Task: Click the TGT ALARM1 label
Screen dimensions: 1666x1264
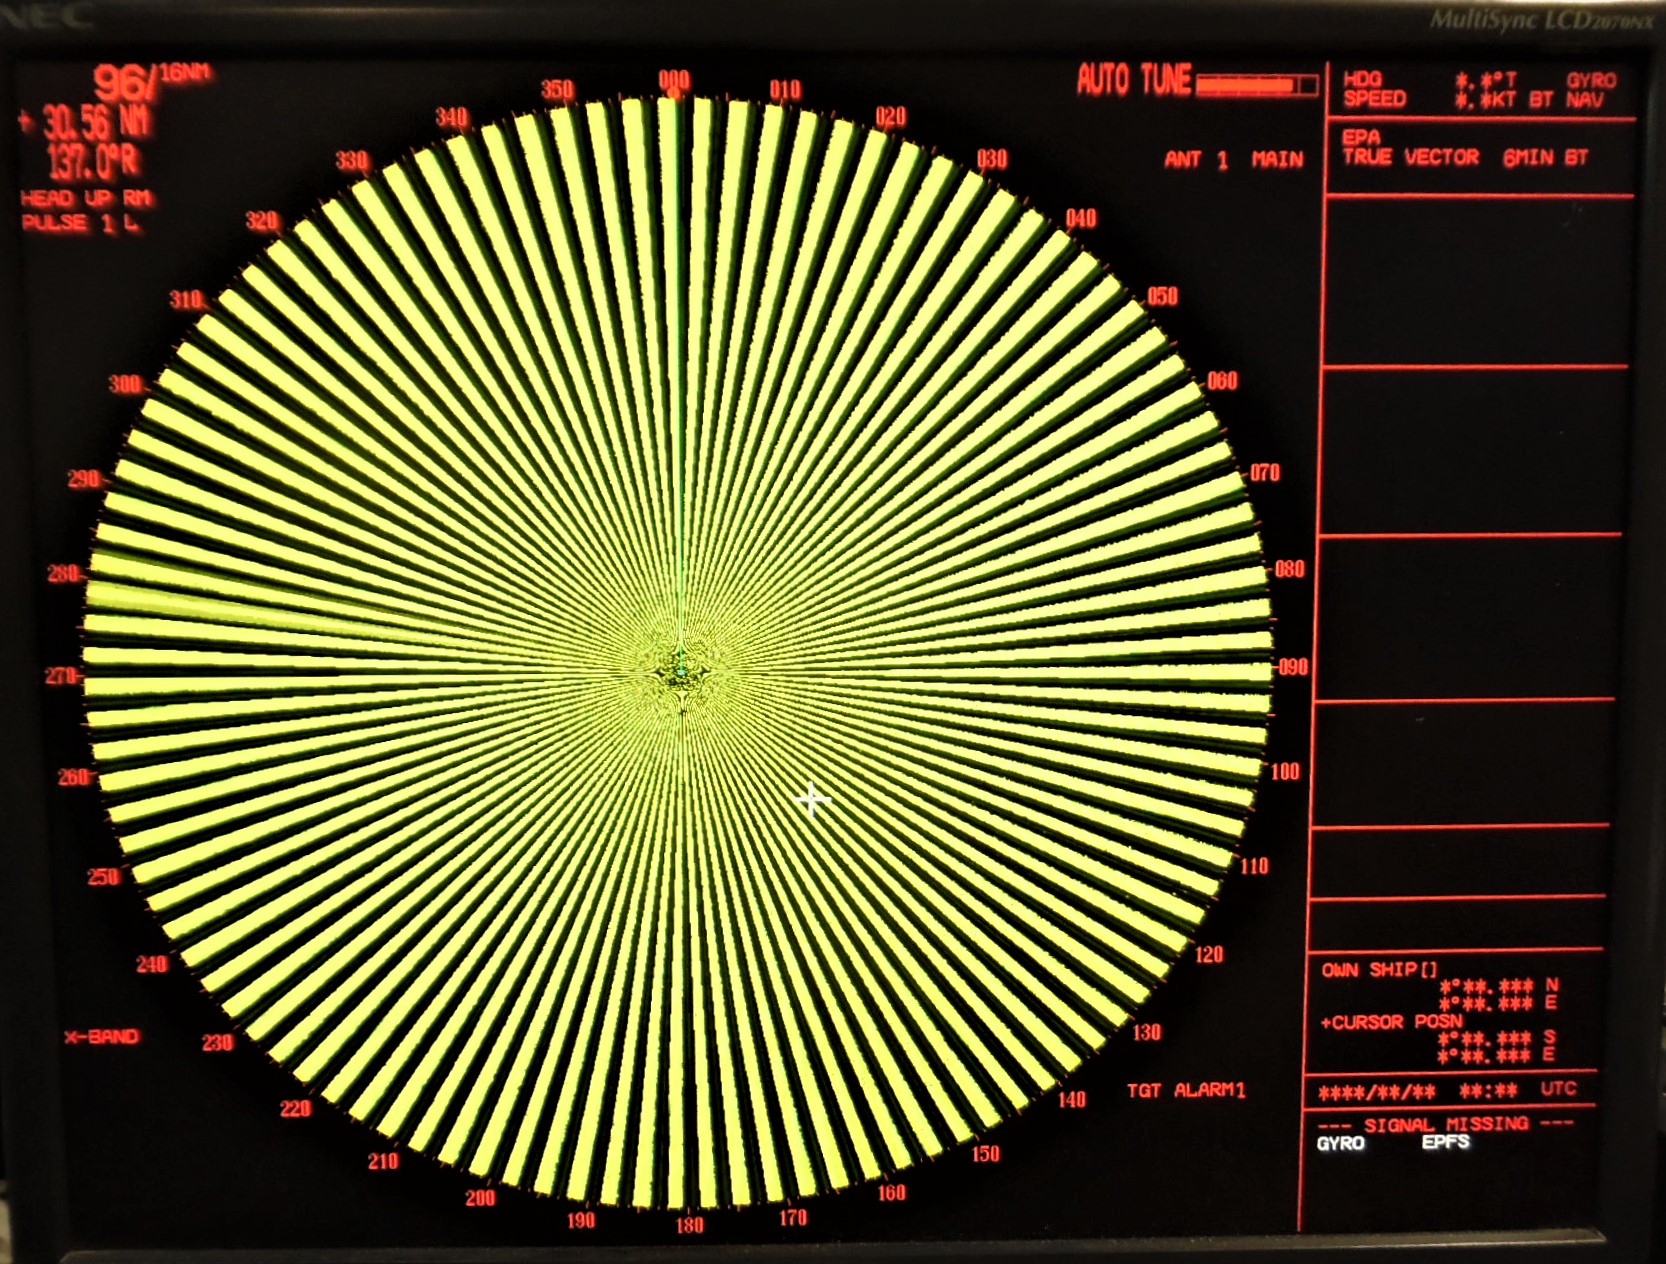Action: [1186, 1090]
